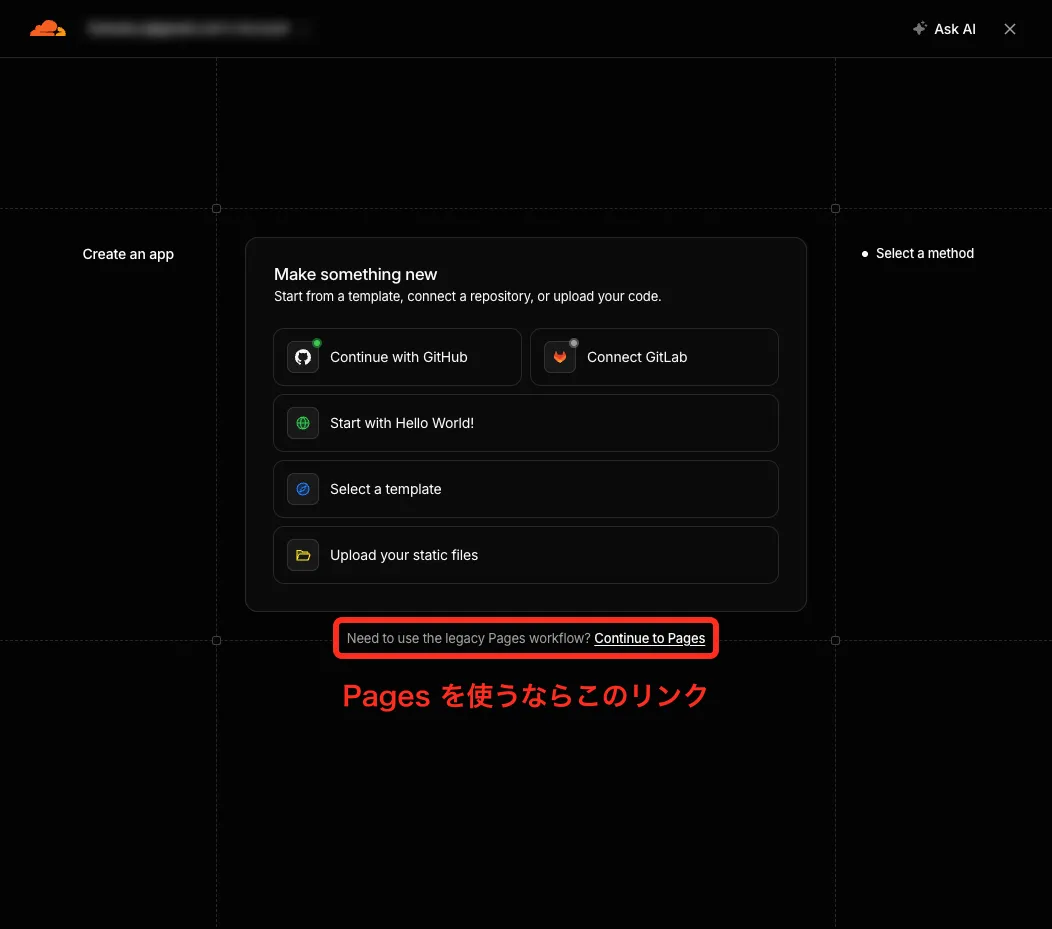Start with Hello World! option
The height and width of the screenshot is (929, 1052).
pos(526,423)
